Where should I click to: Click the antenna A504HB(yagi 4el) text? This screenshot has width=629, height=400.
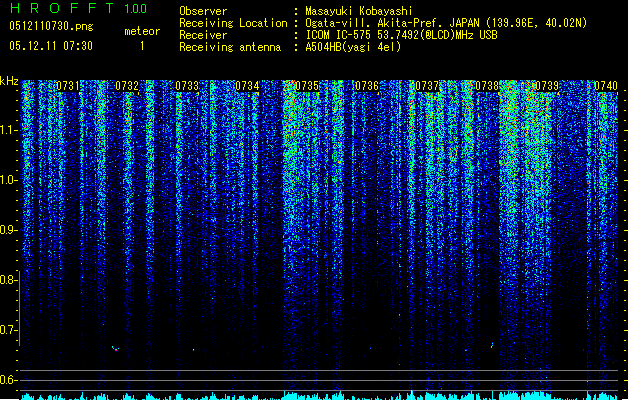[353, 47]
